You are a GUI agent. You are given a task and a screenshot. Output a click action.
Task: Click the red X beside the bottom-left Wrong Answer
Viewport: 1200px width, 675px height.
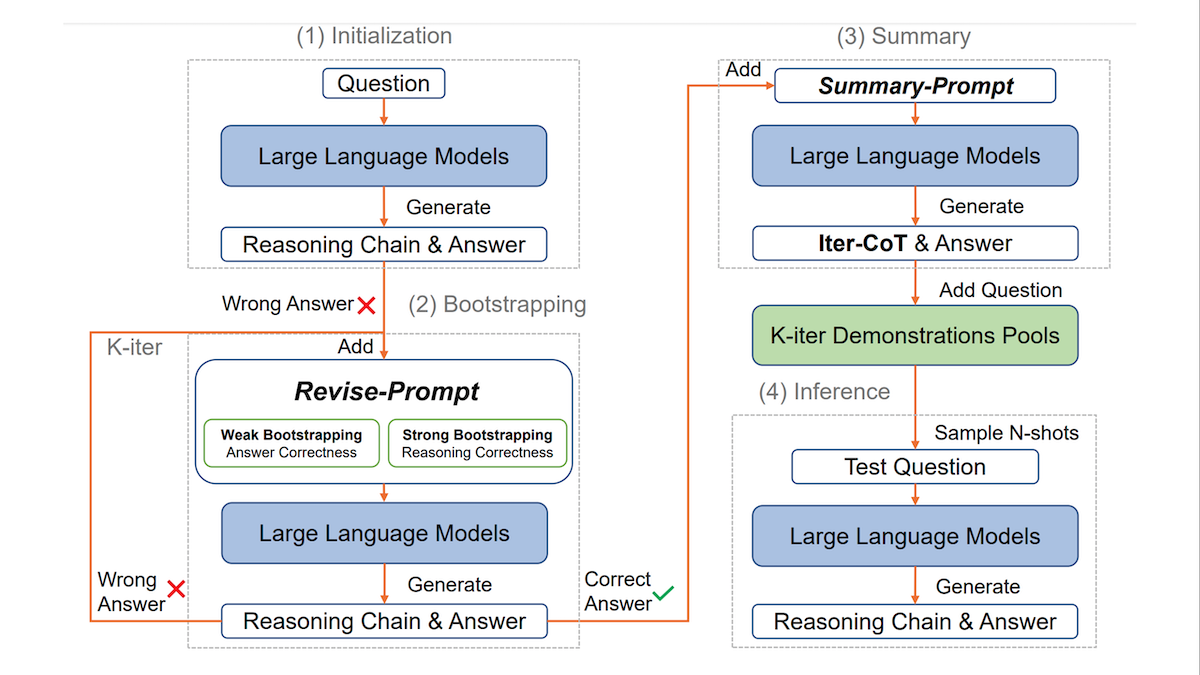tap(176, 589)
